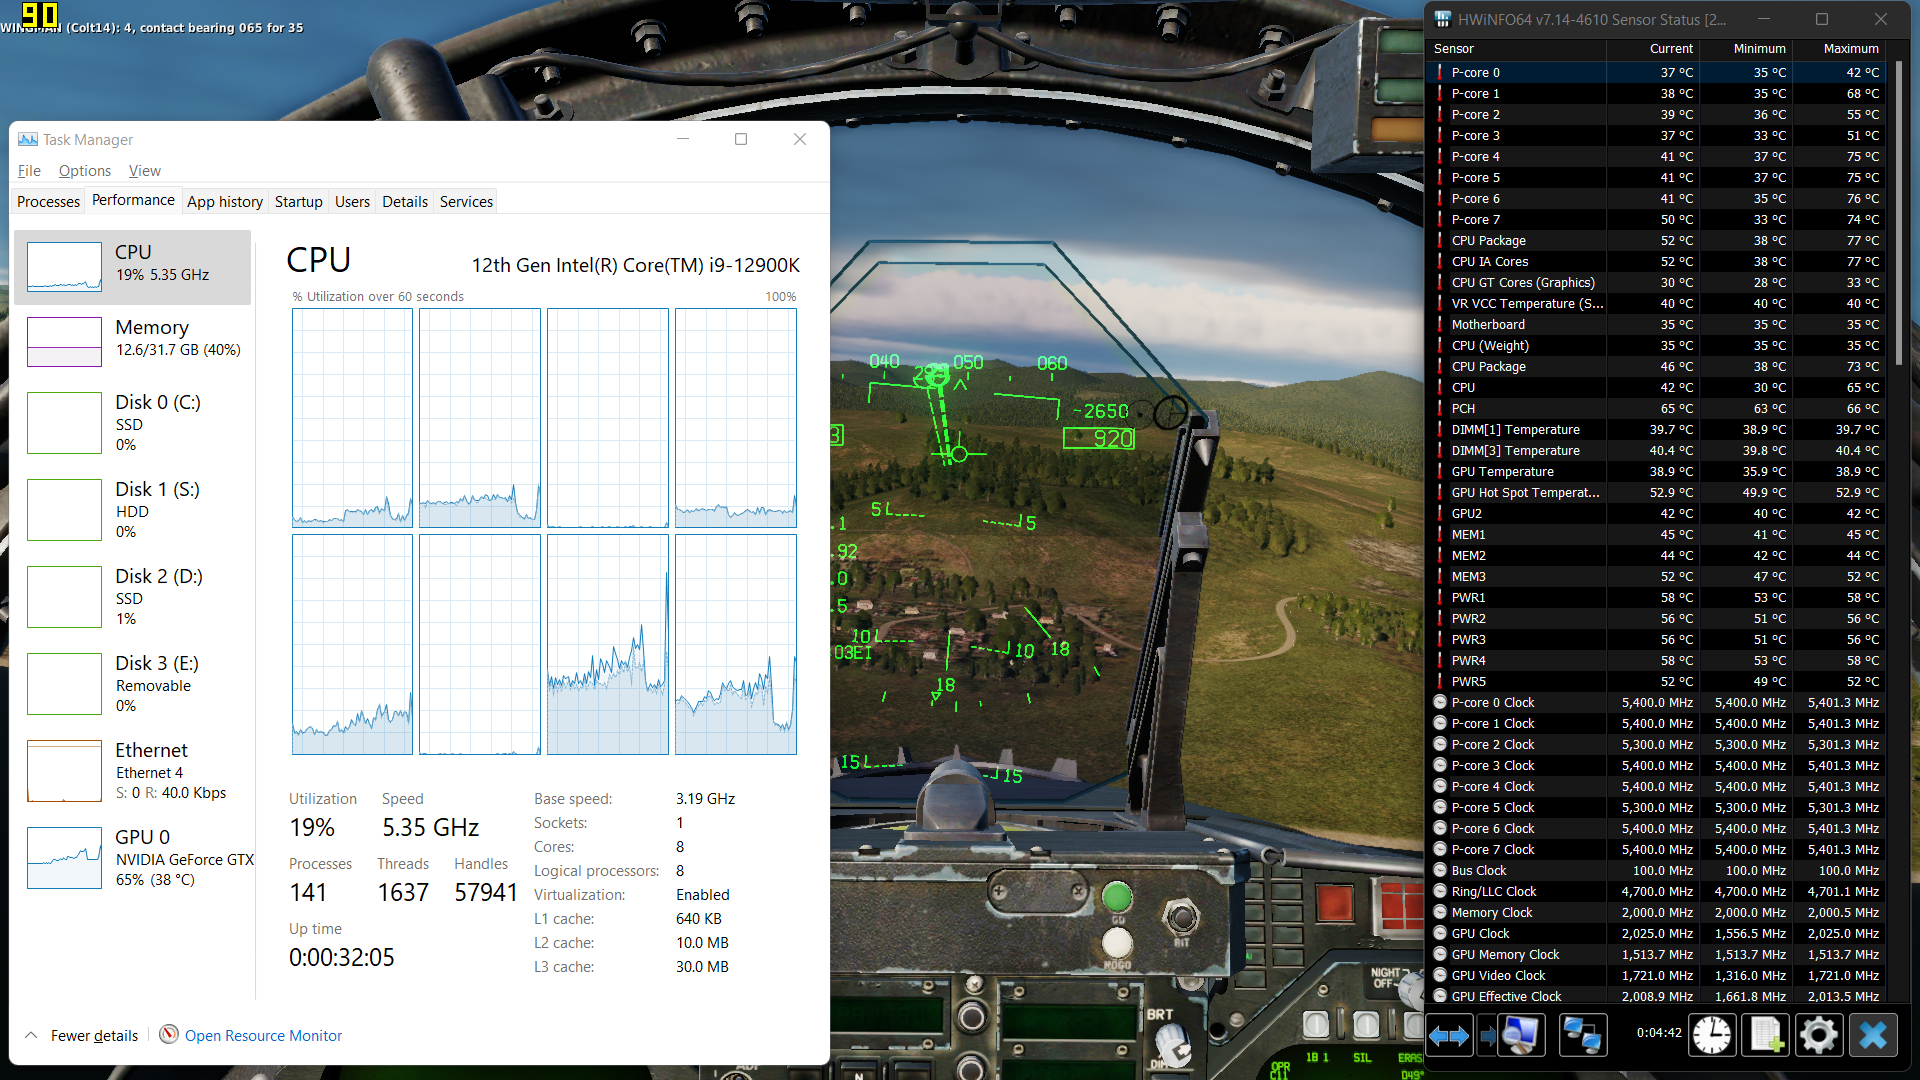Click GPU Video Clock sensor icon
This screenshot has height=1080, width=1920.
(1440, 975)
